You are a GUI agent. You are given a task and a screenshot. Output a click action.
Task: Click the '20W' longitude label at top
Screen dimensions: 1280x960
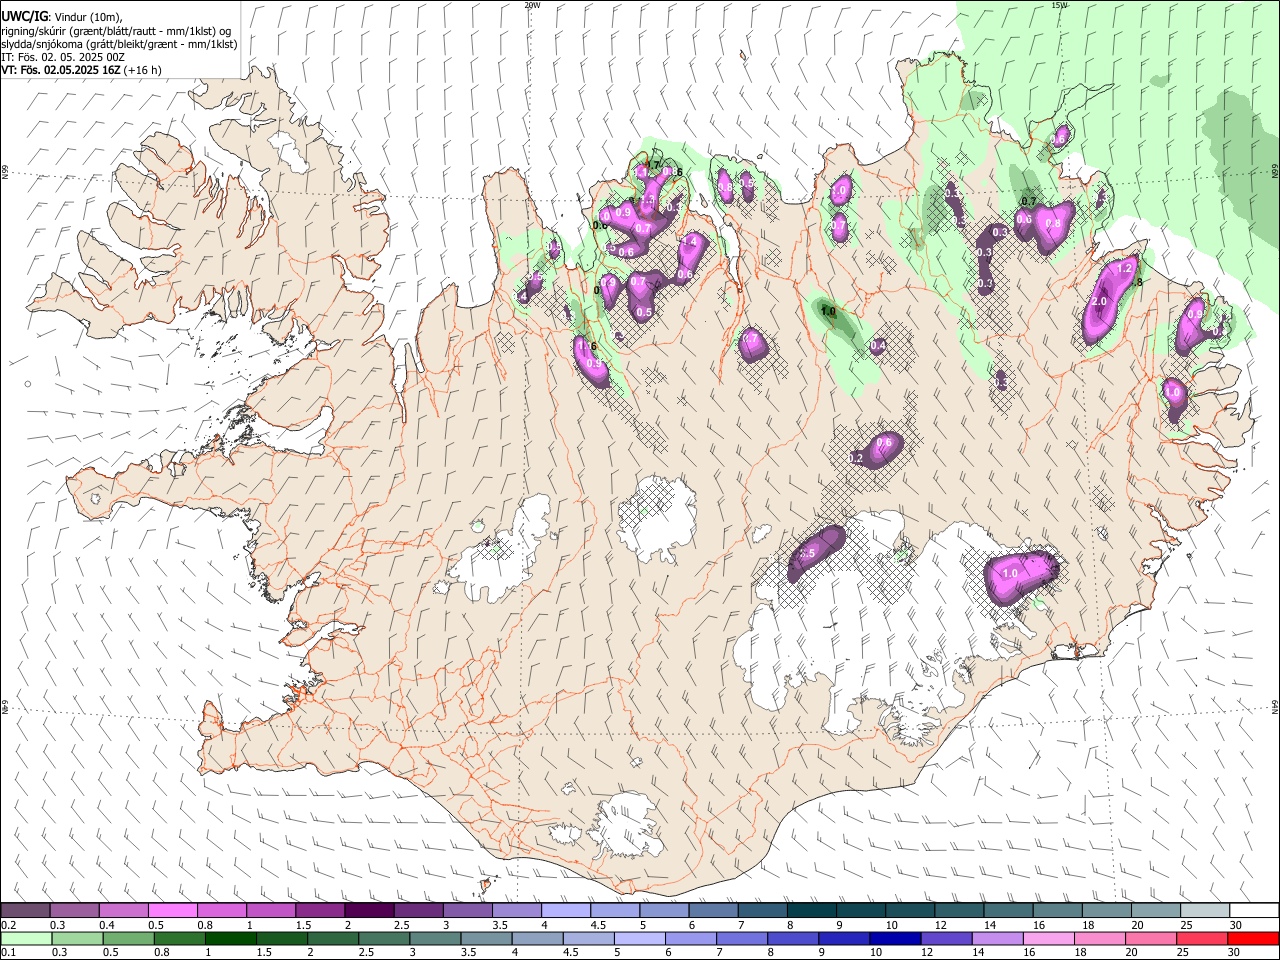(x=532, y=5)
